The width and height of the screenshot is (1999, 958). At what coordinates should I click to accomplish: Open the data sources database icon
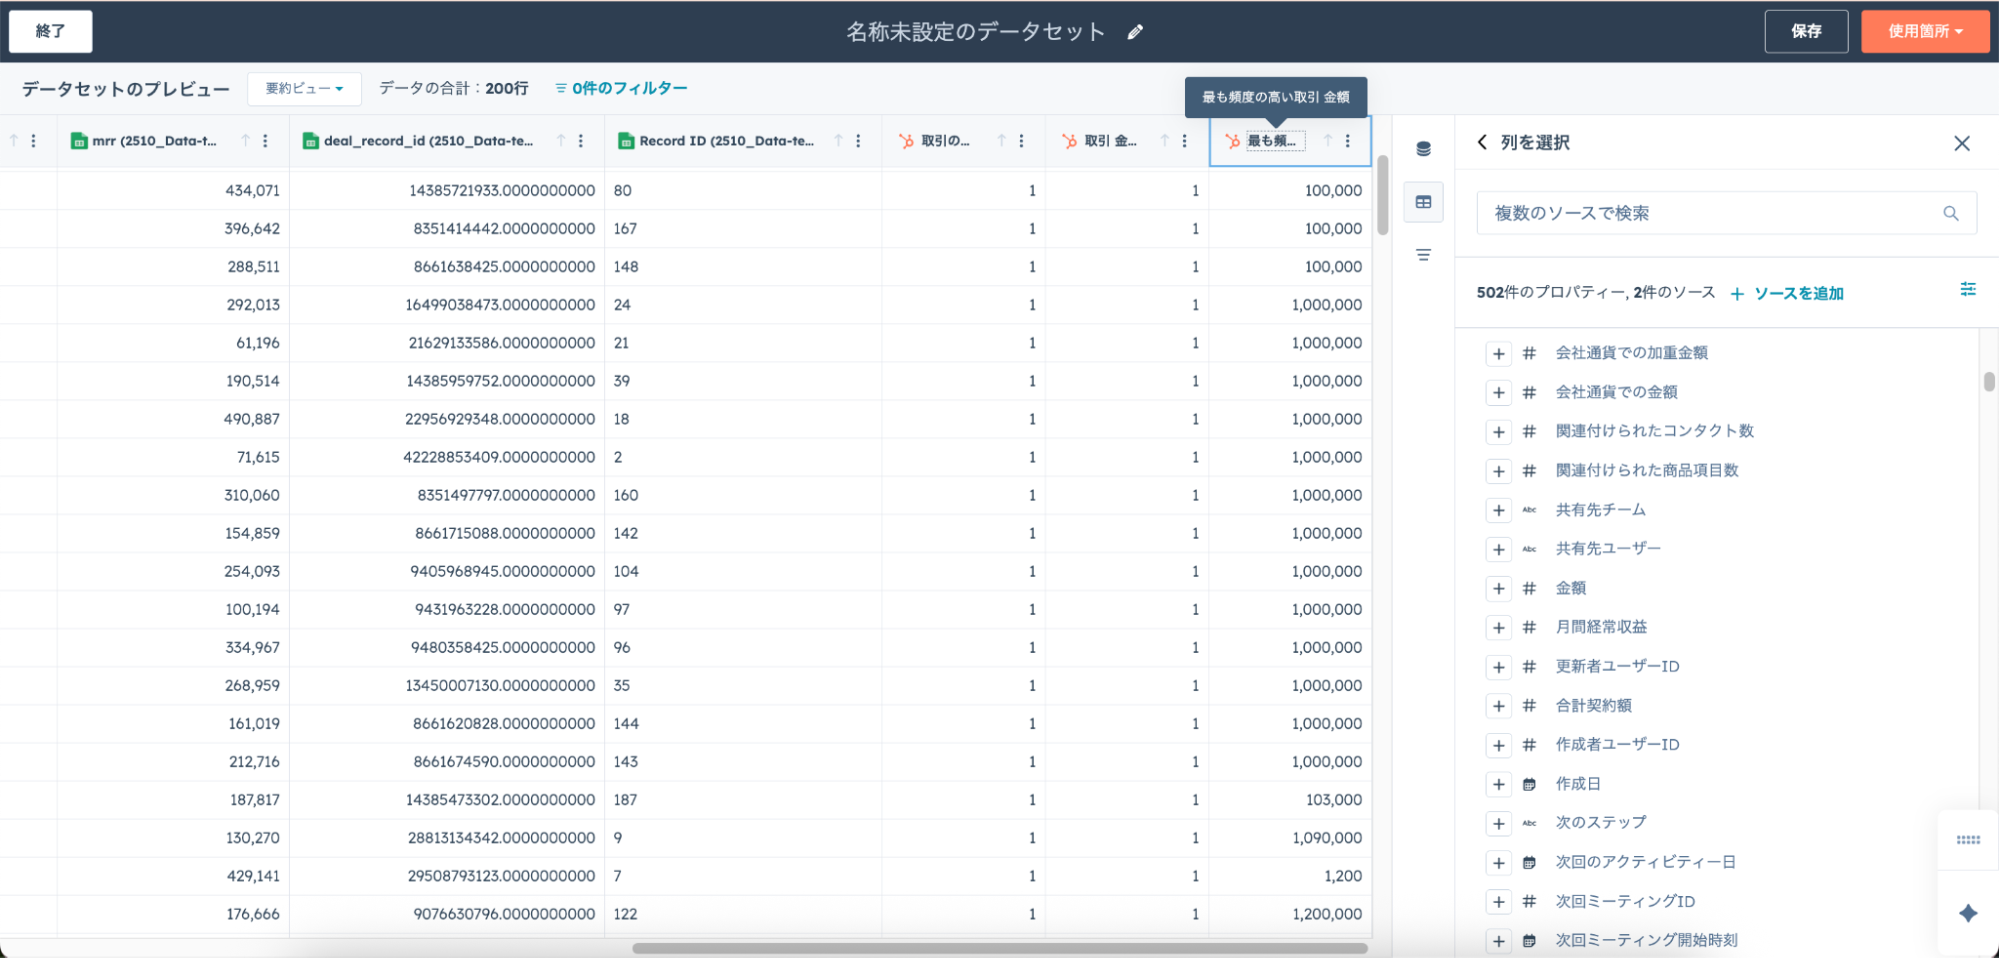[x=1423, y=149]
